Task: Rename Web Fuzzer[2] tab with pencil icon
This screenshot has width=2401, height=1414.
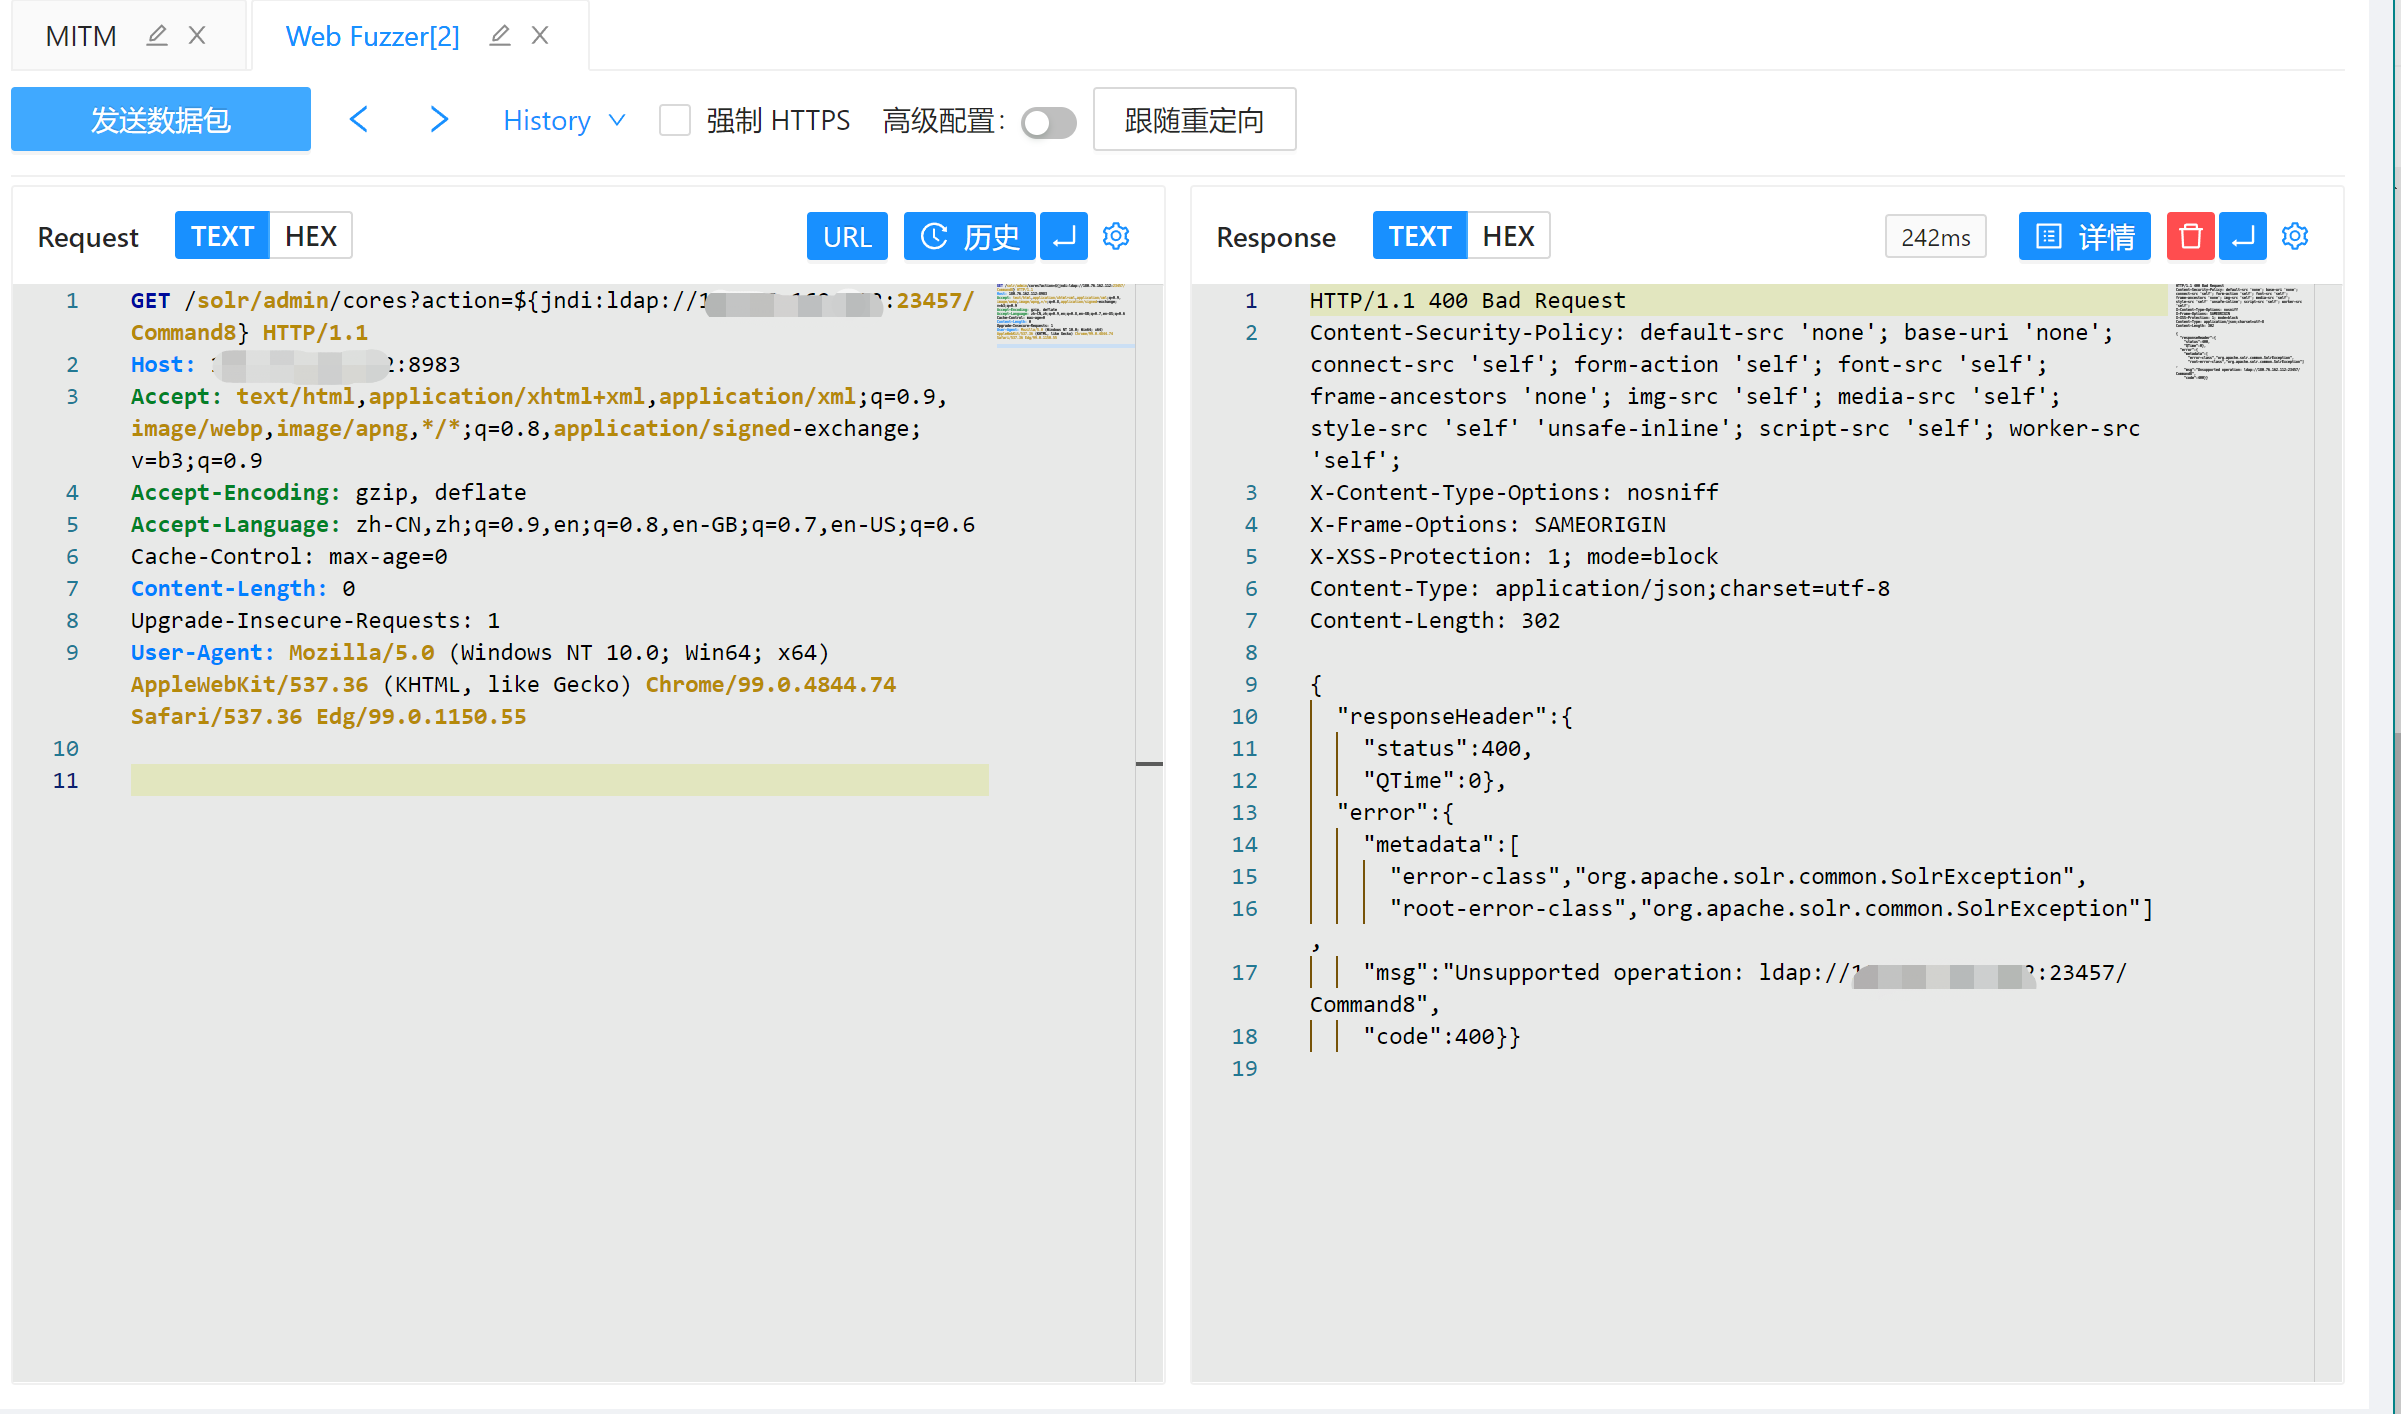Action: pos(500,36)
